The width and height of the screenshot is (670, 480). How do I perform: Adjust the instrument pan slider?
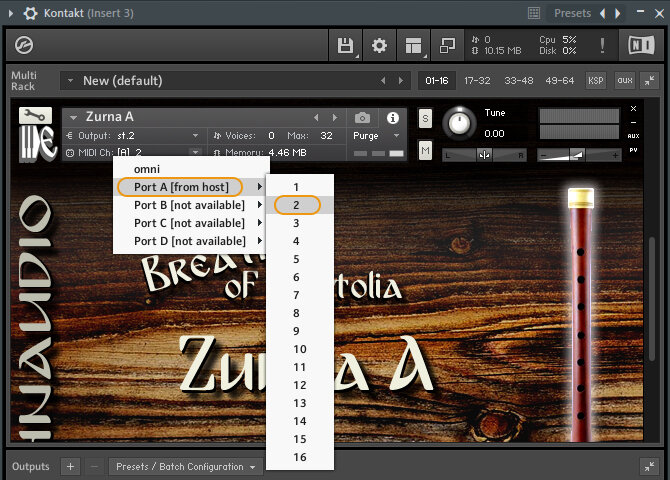[x=484, y=155]
